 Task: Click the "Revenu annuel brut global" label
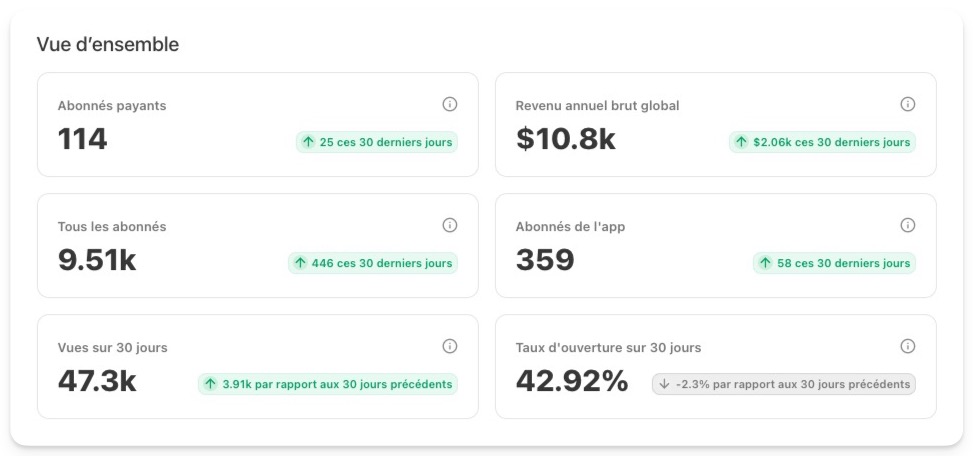click(597, 106)
